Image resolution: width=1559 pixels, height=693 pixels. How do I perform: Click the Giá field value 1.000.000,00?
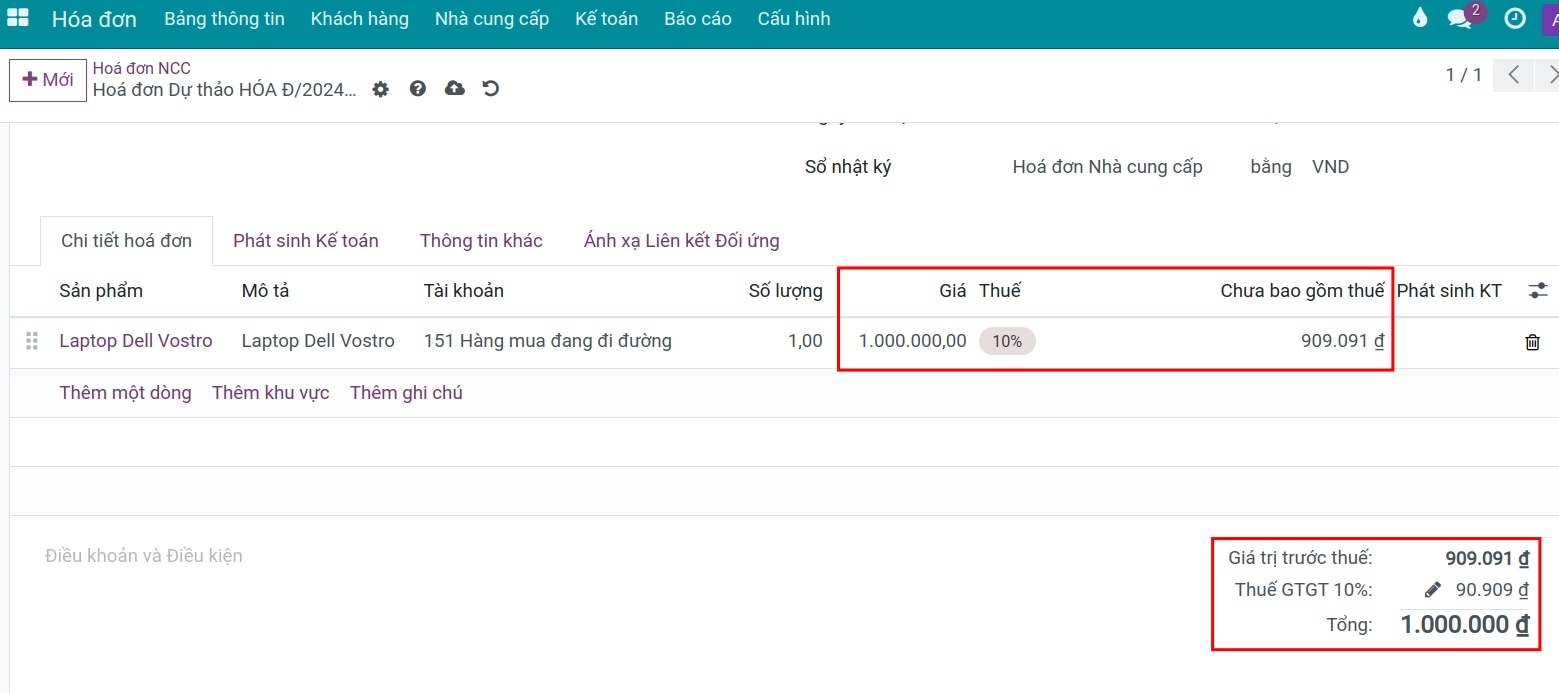pos(912,341)
